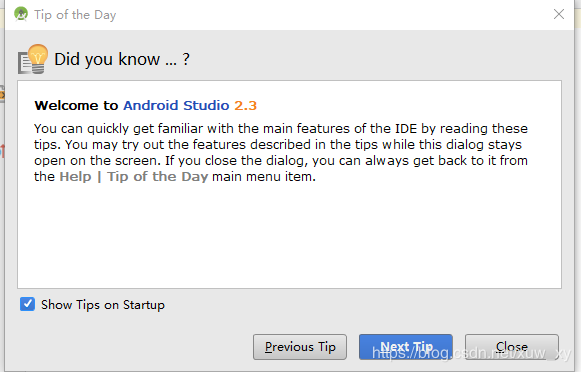Screen dimensions: 581x372
Task: Click the 'Tip of the Day' window title
Action: point(75,15)
